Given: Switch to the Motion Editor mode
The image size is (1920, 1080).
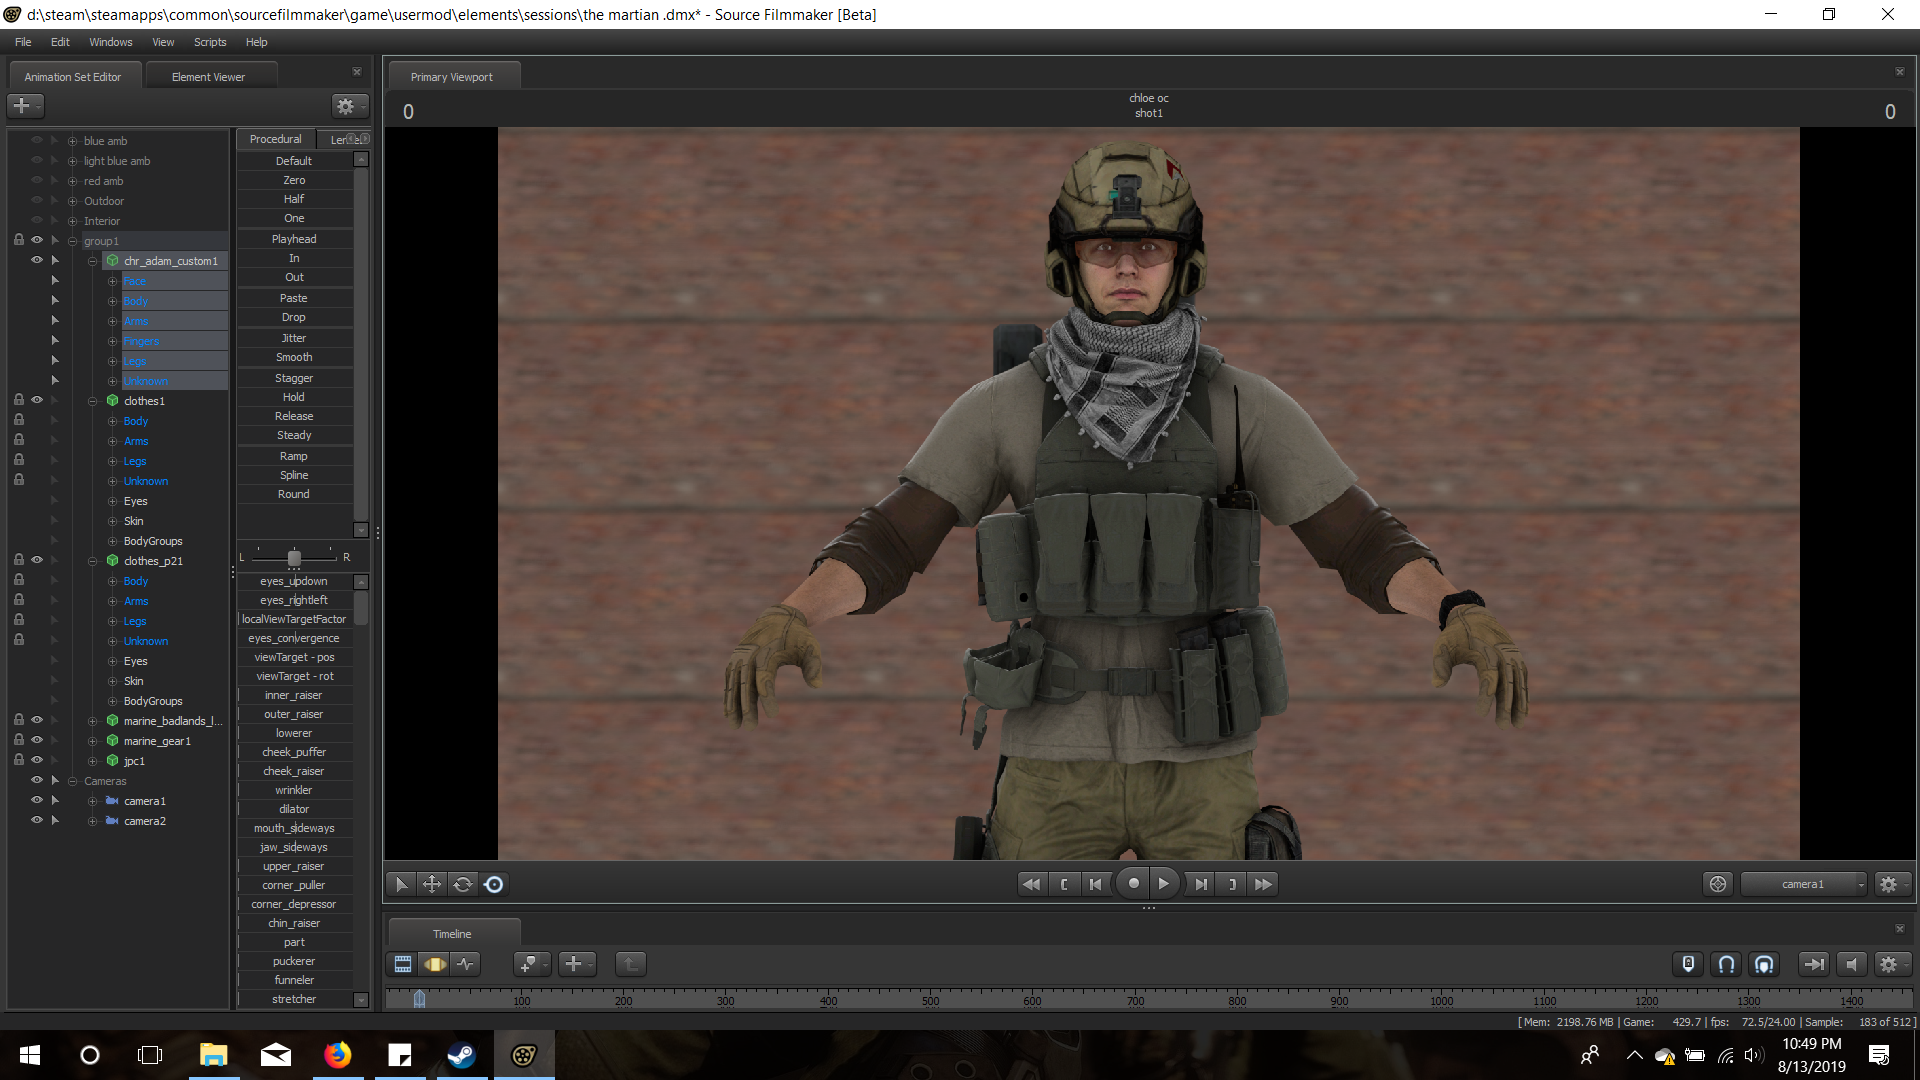Looking at the screenshot, I should click(x=435, y=964).
